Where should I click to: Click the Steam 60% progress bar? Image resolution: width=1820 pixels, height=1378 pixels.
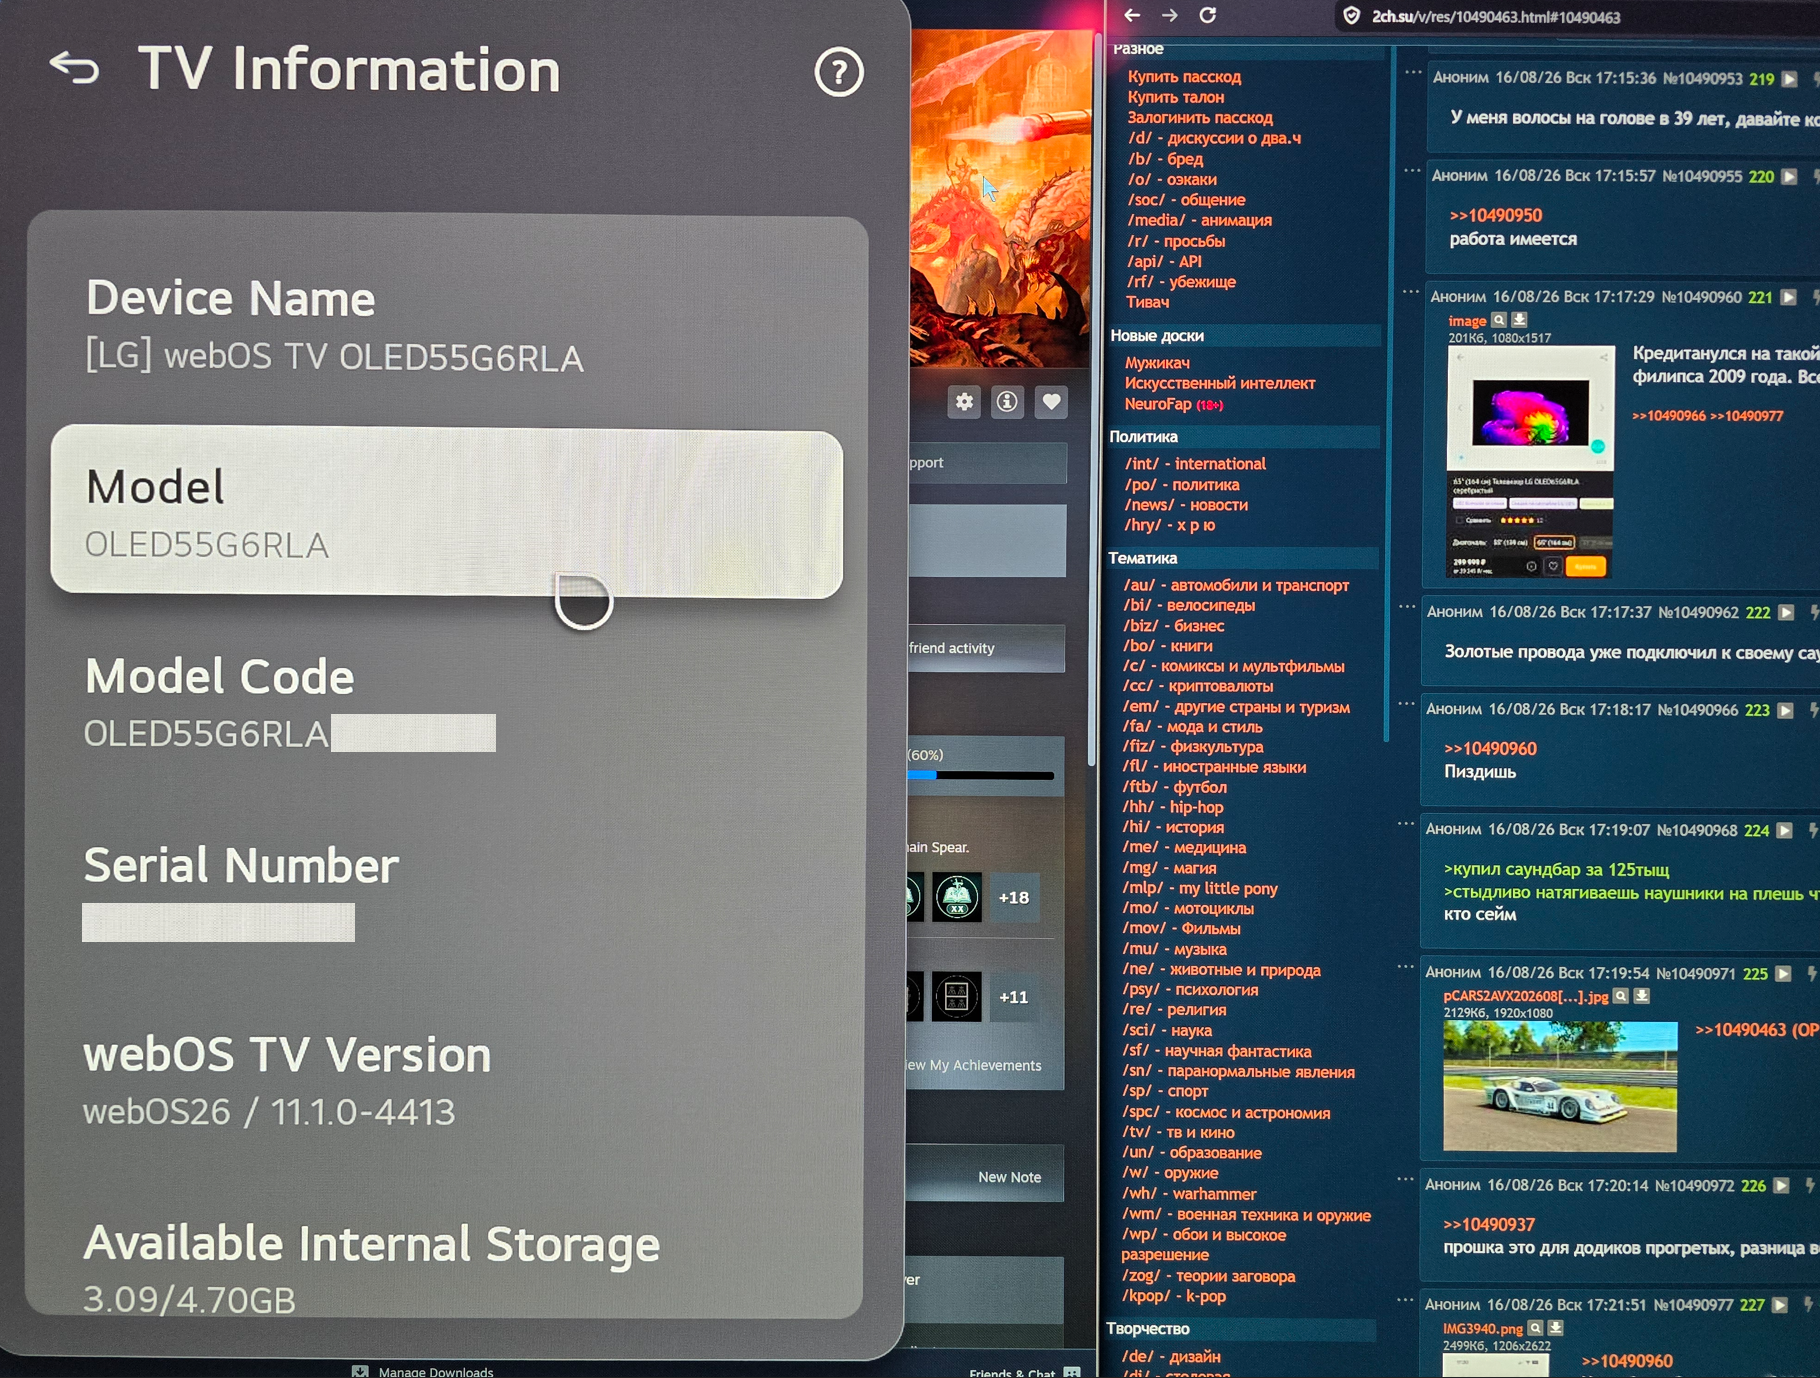coord(981,775)
